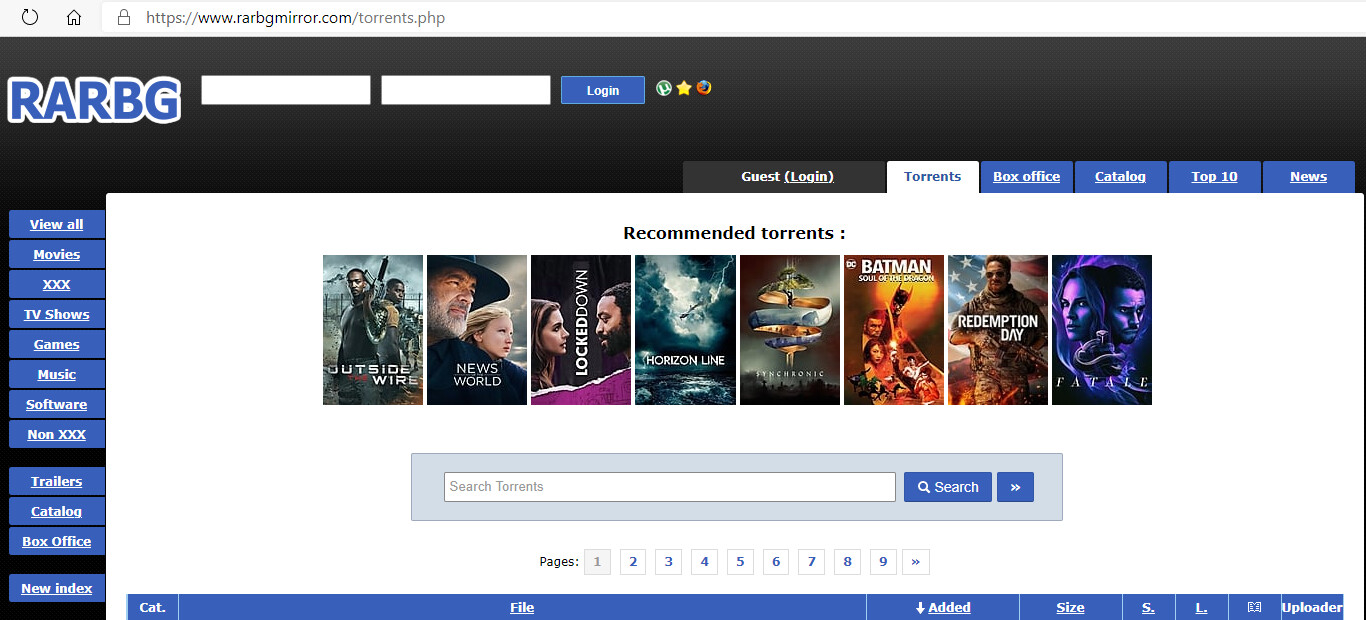Screen dimensions: 1366x620
Task: Open Outside the Wire poster
Action: pyautogui.click(x=373, y=330)
